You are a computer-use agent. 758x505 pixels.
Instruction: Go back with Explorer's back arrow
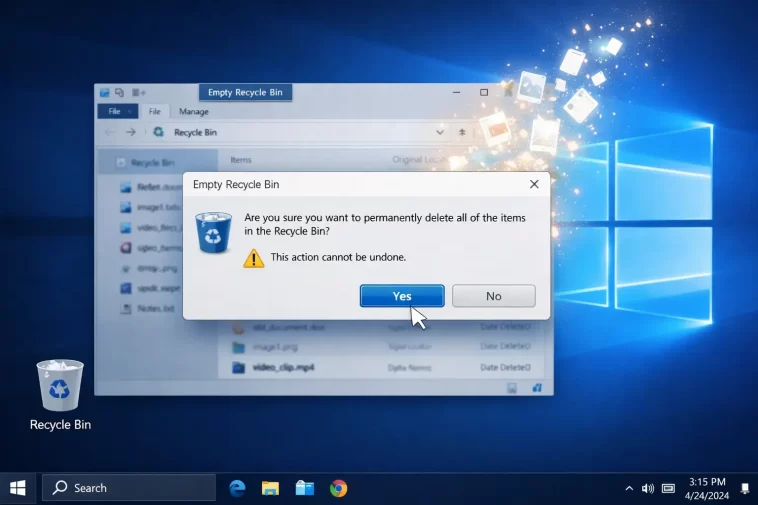[x=110, y=132]
